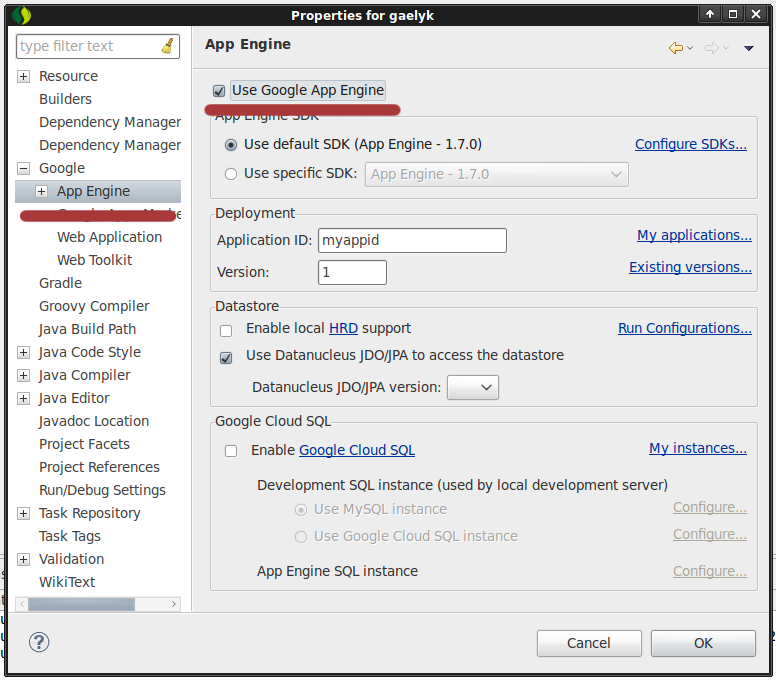Open the Gradle properties page
This screenshot has width=776, height=680.
pyautogui.click(x=60, y=283)
